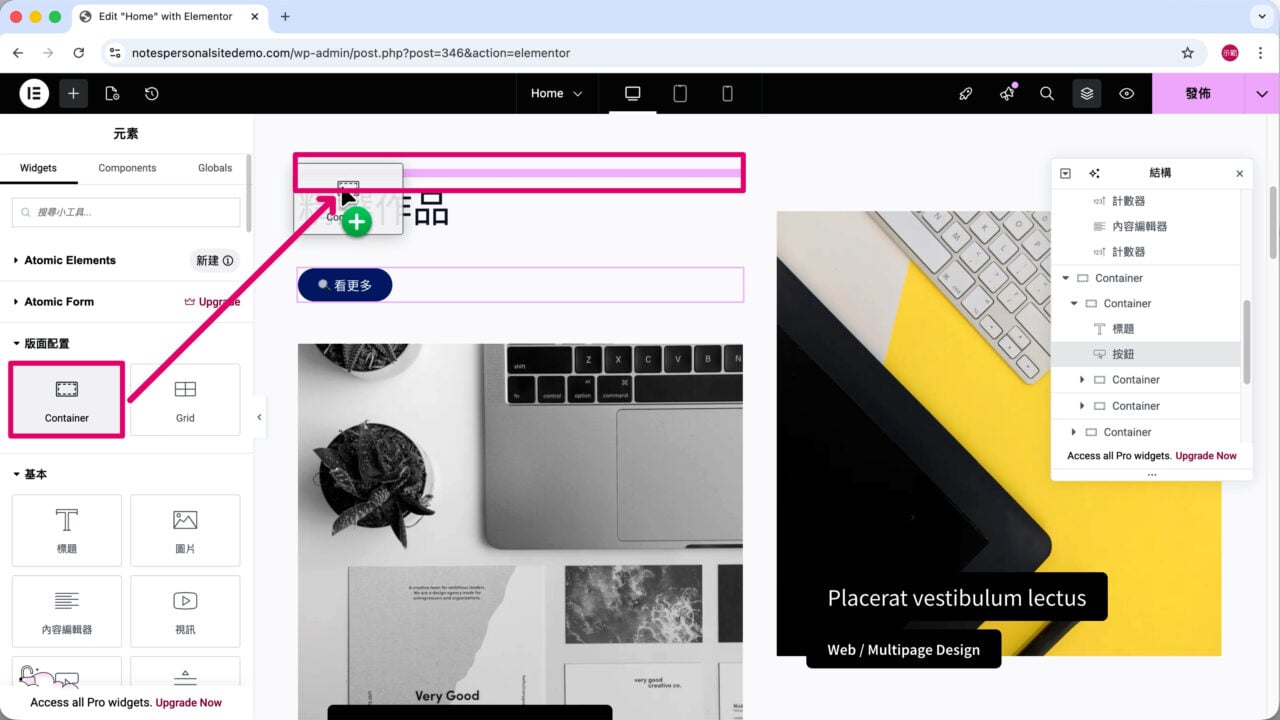Reload the browser page
Screen dimensions: 1280x720
(79, 53)
